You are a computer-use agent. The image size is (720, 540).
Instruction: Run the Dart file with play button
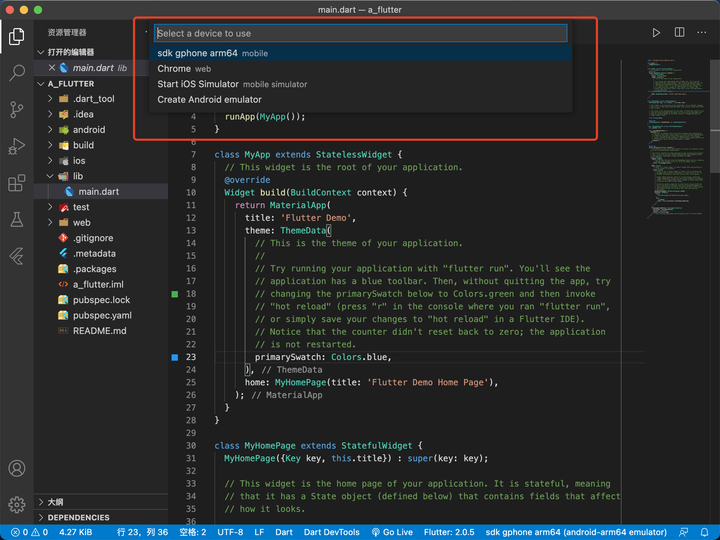[656, 33]
